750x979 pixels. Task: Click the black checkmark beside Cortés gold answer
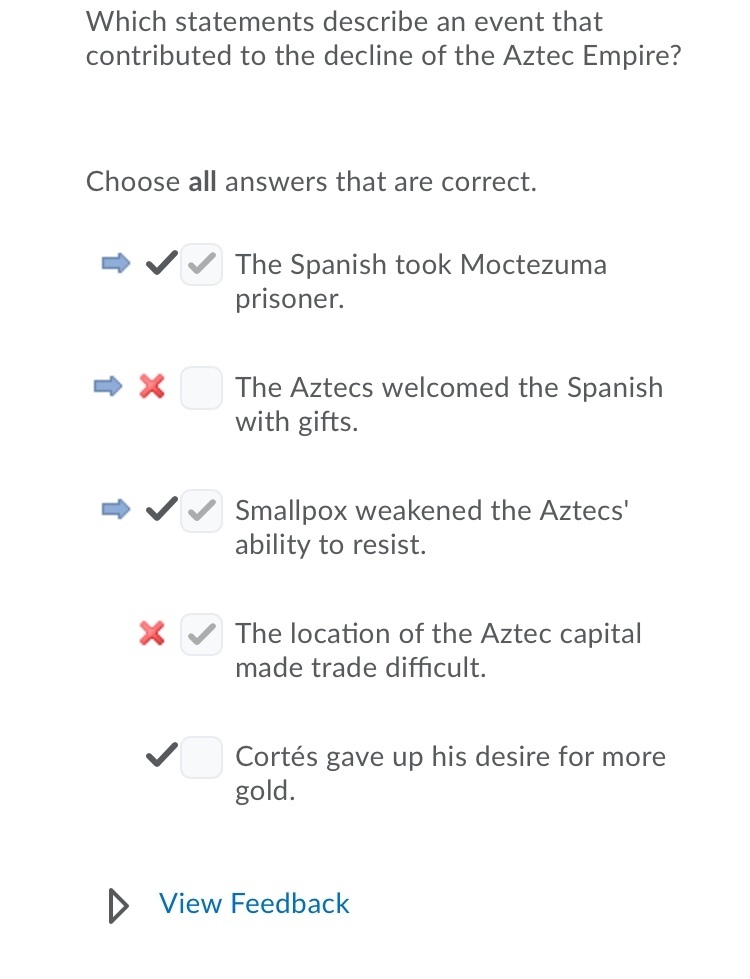click(162, 755)
